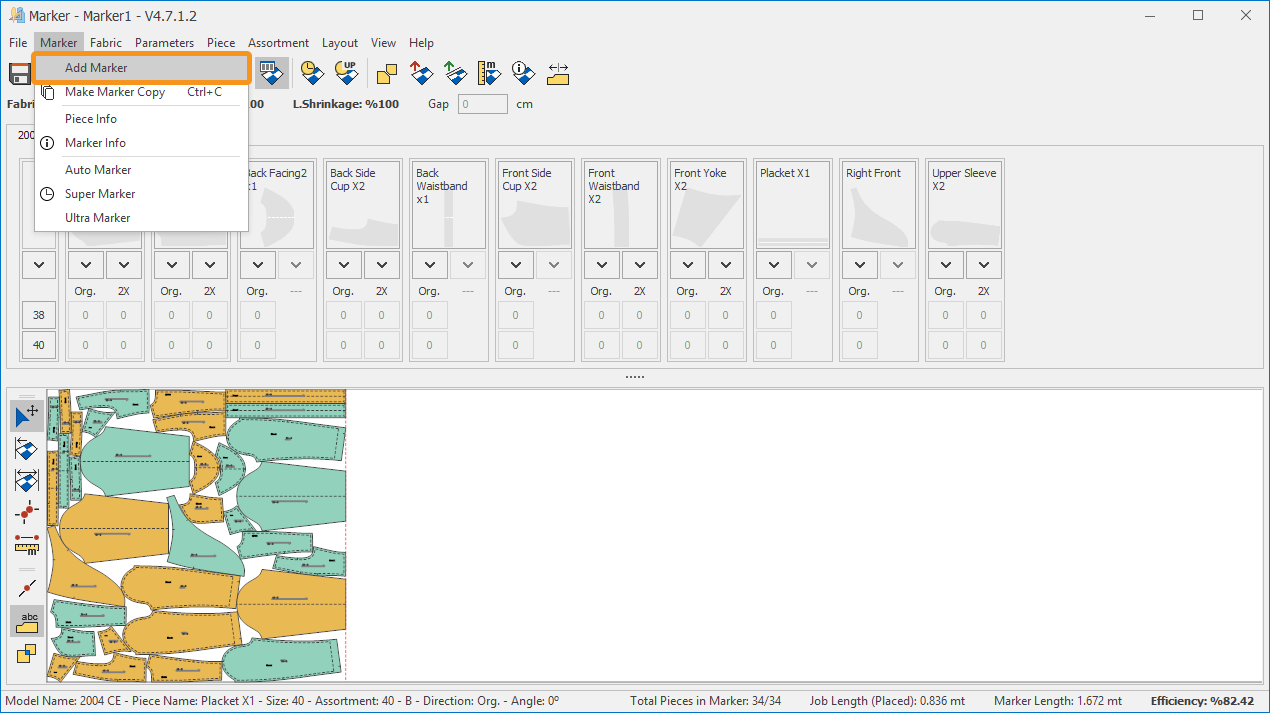The height and width of the screenshot is (713, 1270).
Task: Click the size 38 row button
Action: pyautogui.click(x=39, y=315)
